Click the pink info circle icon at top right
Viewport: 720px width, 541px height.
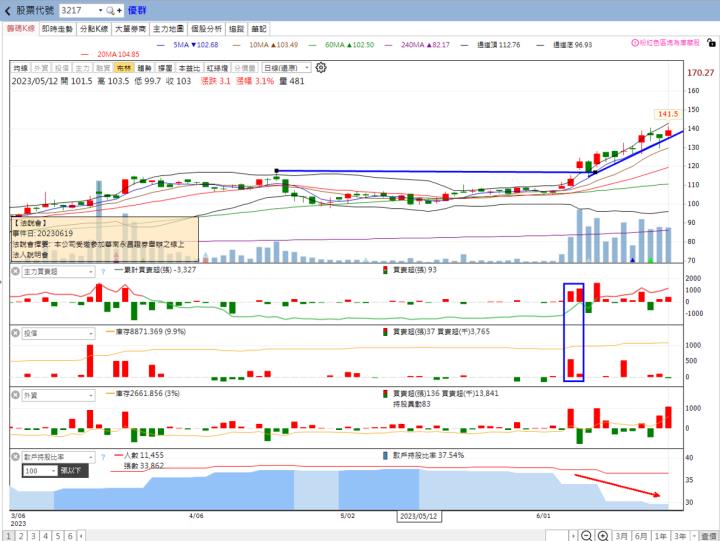[x=635, y=43]
